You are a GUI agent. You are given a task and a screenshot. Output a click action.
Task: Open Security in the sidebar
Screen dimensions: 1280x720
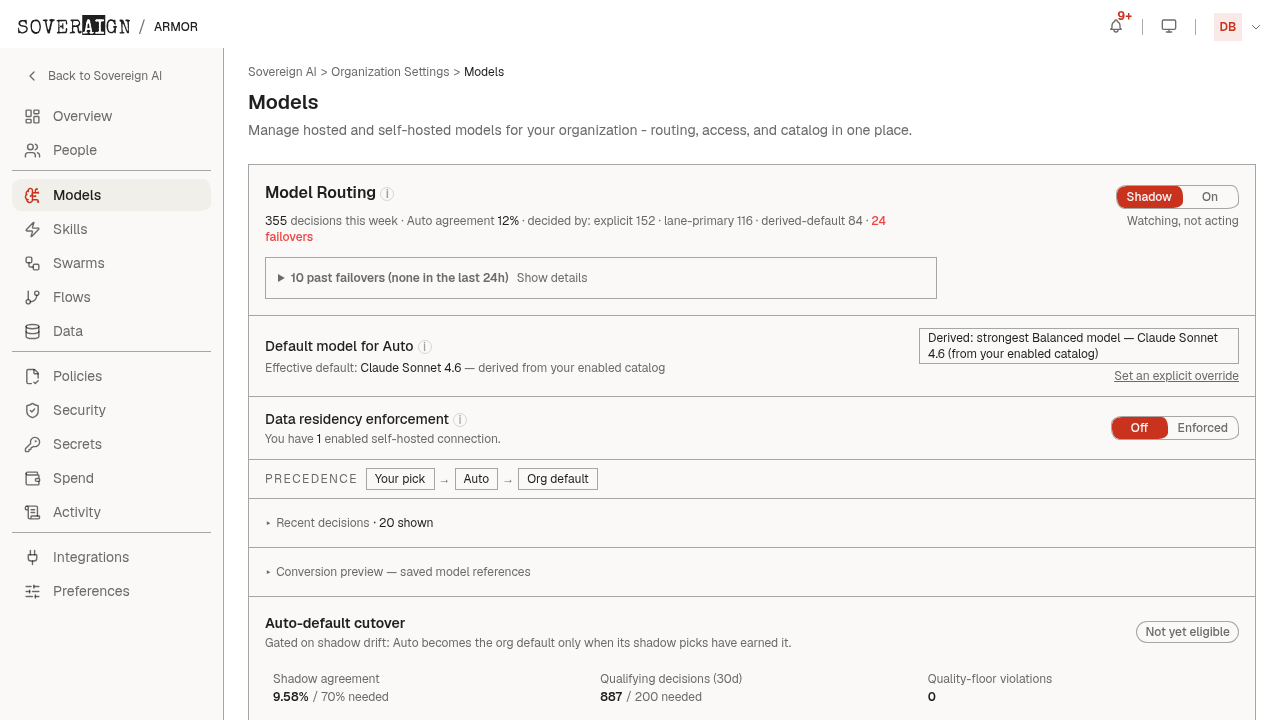pyautogui.click(x=111, y=410)
